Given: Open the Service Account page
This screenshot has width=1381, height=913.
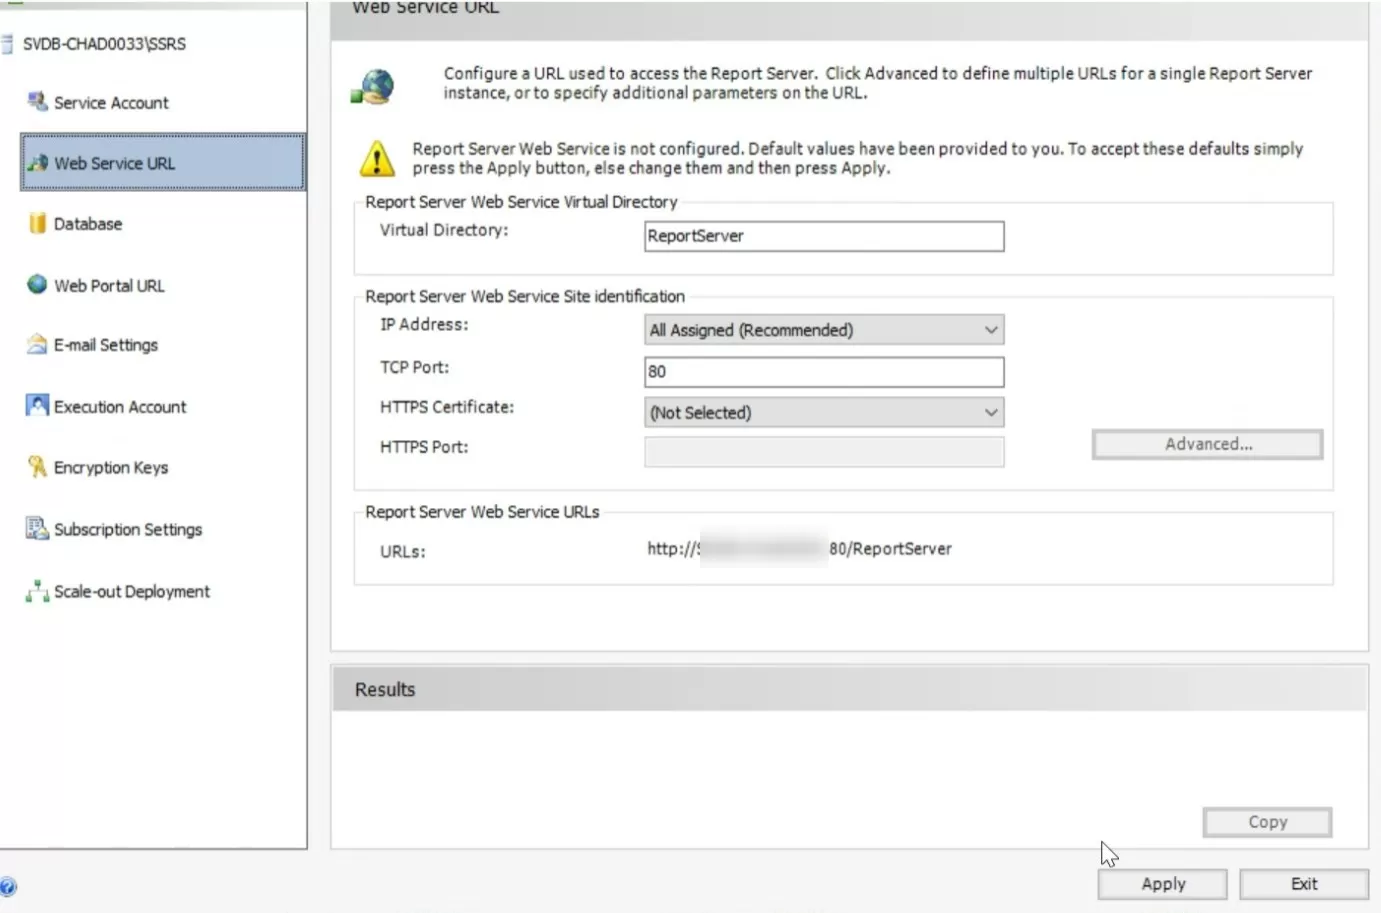Looking at the screenshot, I should tap(111, 102).
